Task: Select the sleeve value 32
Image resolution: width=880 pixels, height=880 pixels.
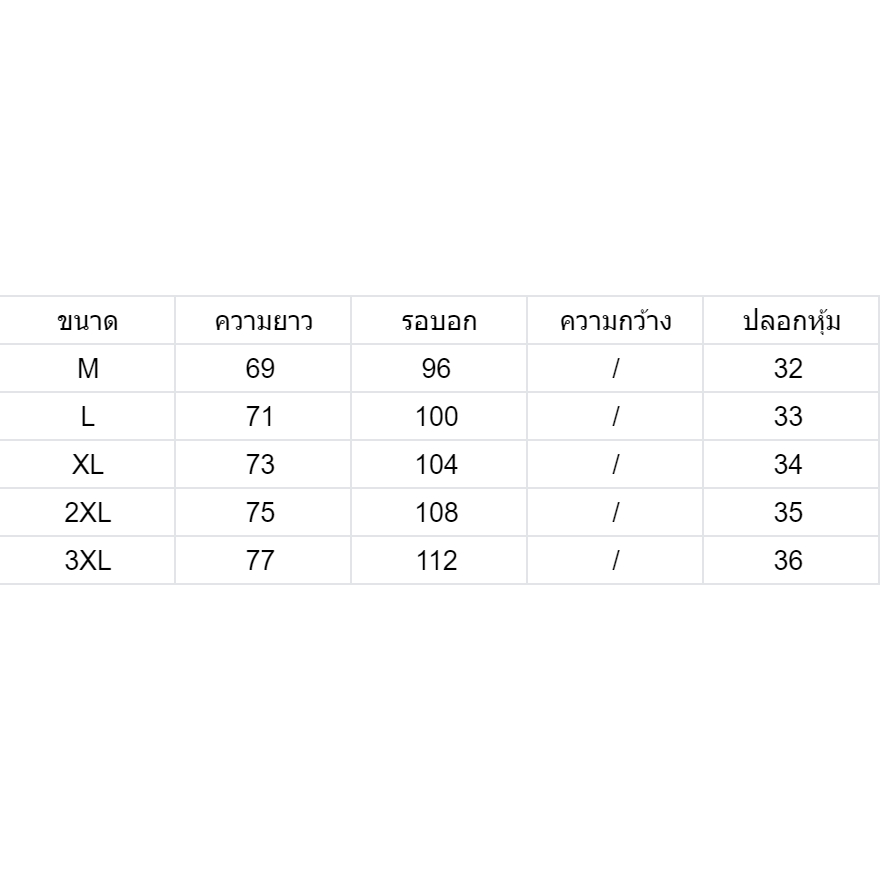Action: click(791, 368)
